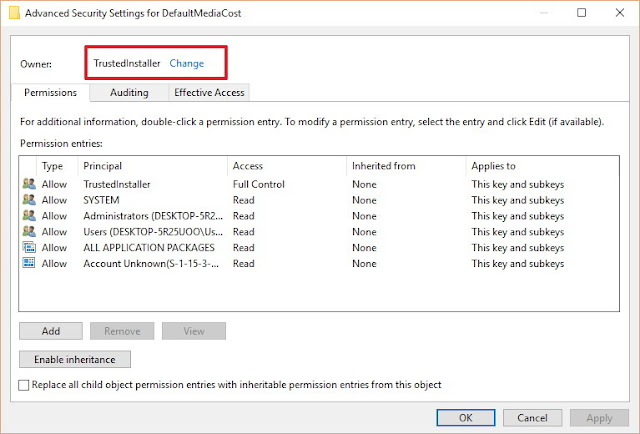Click the SYSTEM entry user icon

(28, 200)
